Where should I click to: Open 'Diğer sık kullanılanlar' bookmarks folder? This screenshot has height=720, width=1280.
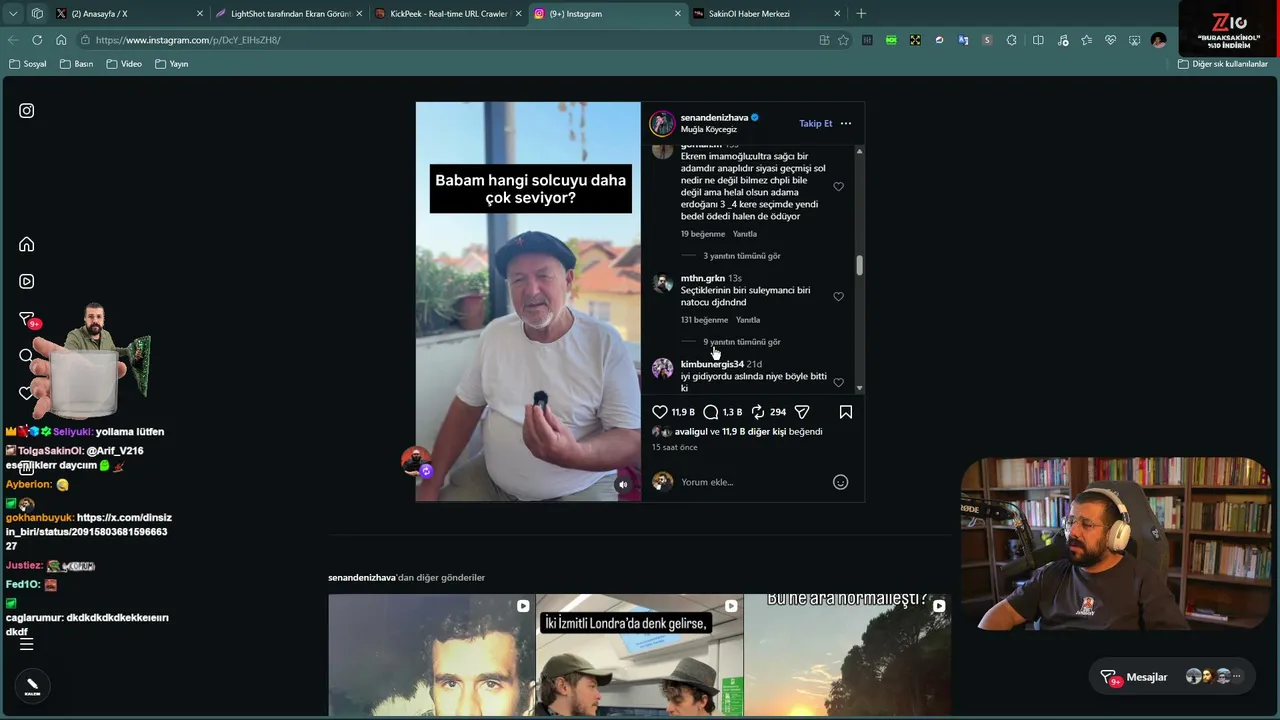click(x=1223, y=64)
